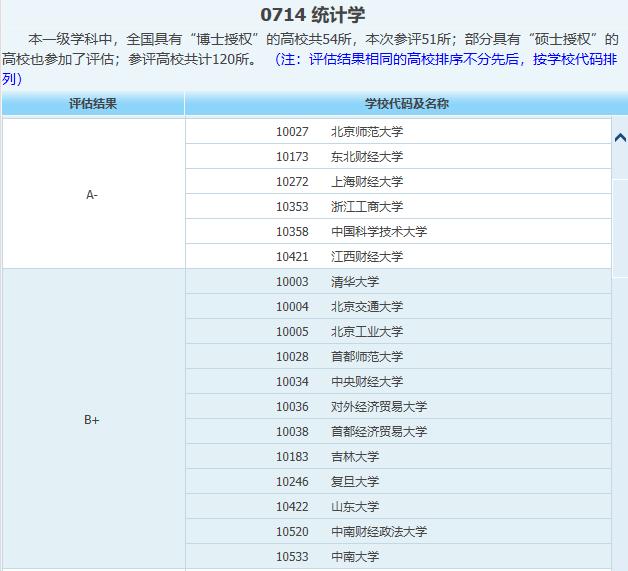Click row 10036 对外经济贸易大学
The width and height of the screenshot is (628, 571).
tap(398, 406)
